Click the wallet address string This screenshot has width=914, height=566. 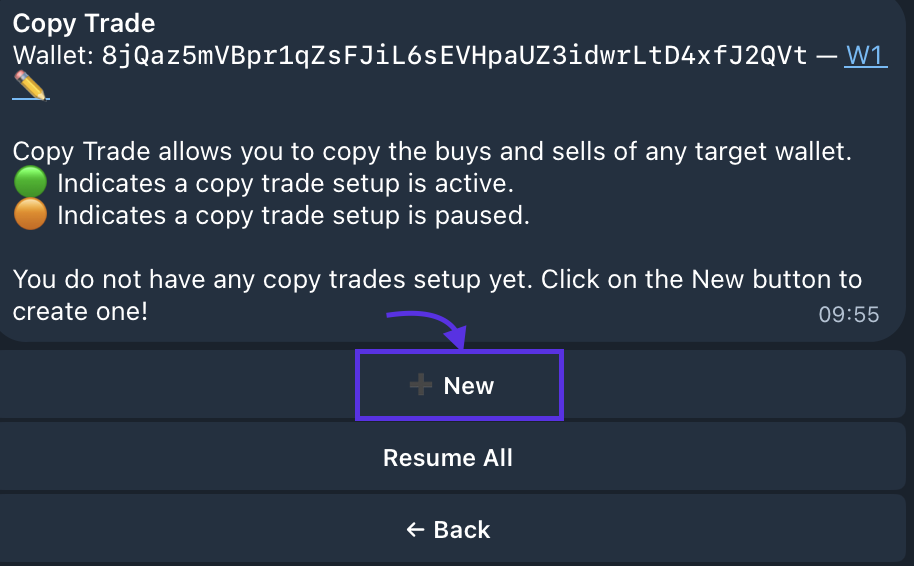click(455, 55)
